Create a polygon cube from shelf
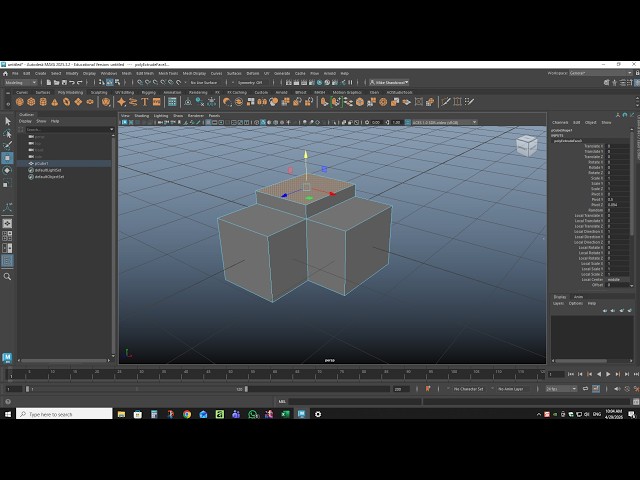640x480 pixels. [31, 102]
